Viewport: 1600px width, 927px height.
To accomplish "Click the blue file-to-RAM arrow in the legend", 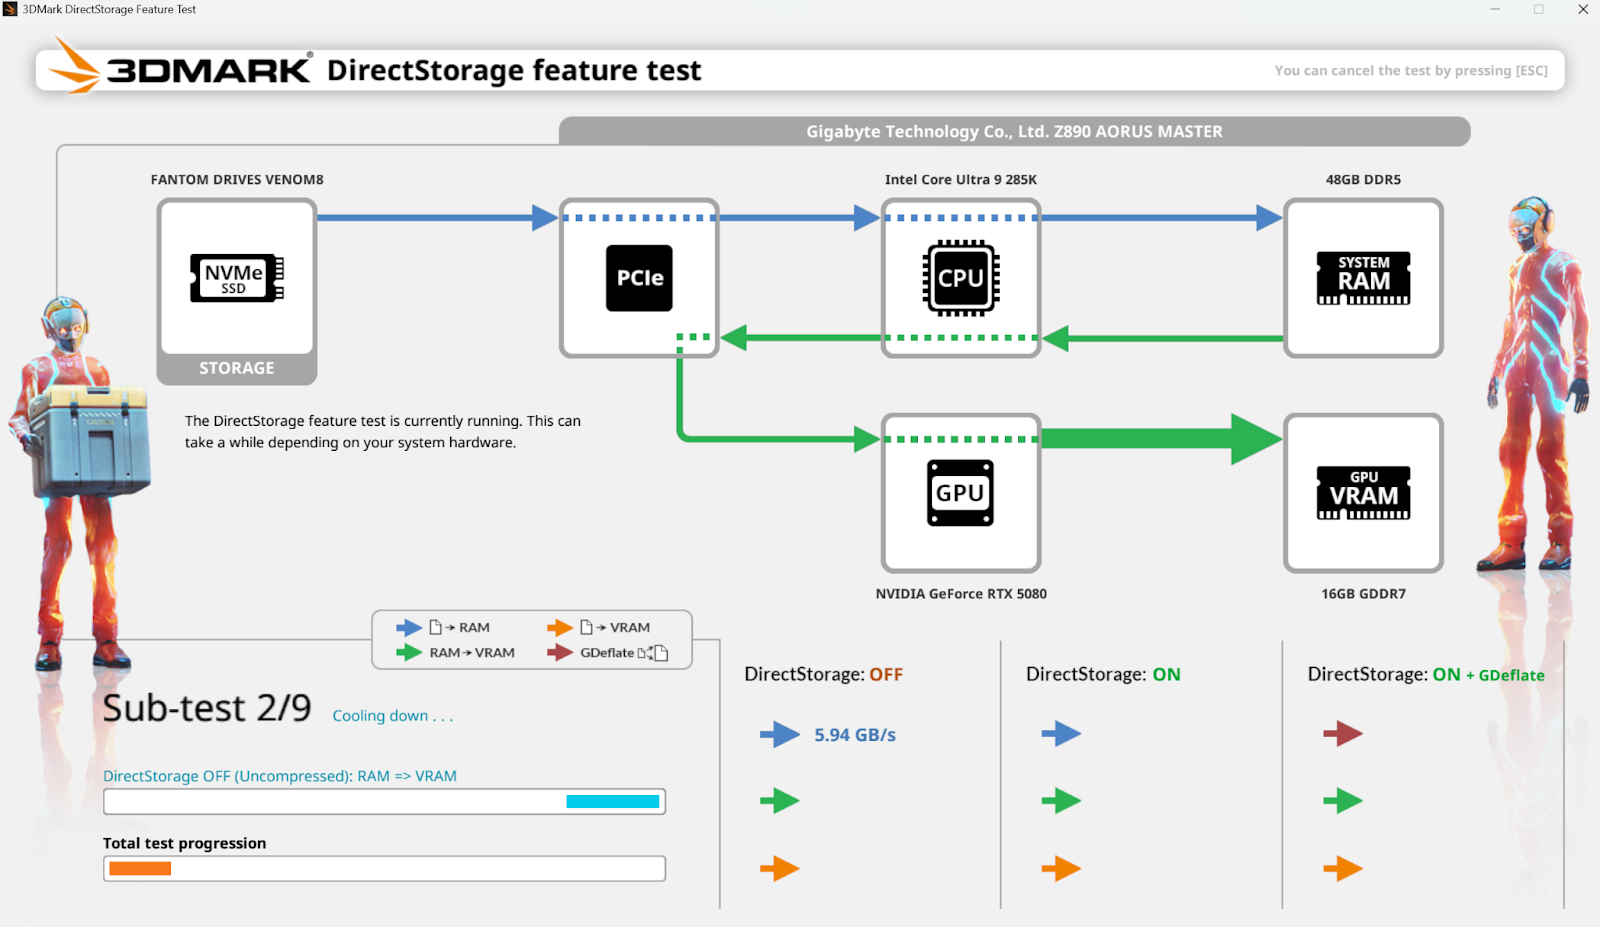I will coord(409,627).
